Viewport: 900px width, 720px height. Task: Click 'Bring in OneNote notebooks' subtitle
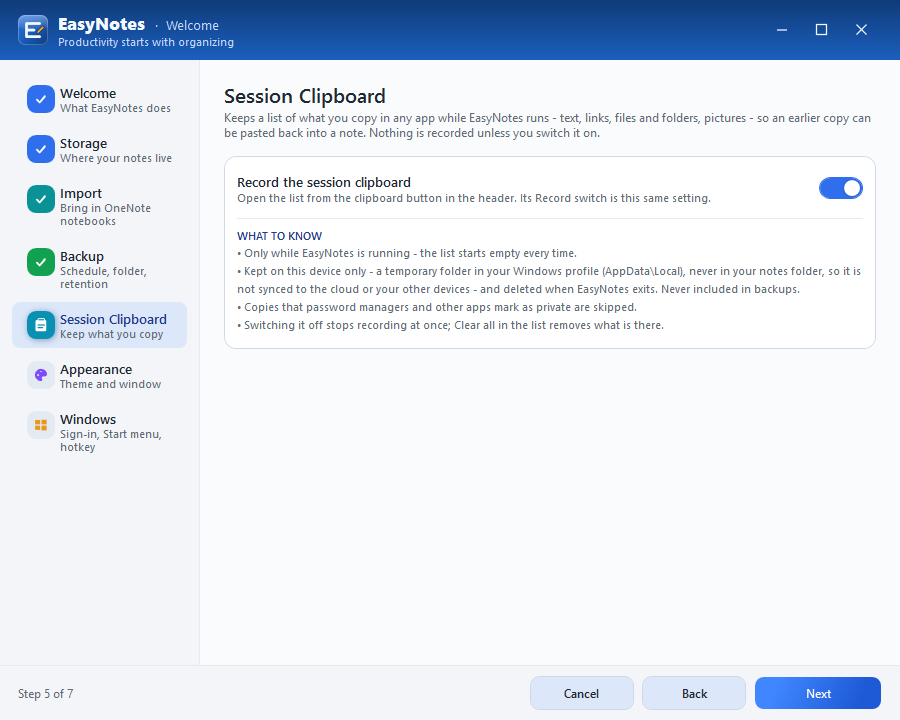pyautogui.click(x=106, y=215)
